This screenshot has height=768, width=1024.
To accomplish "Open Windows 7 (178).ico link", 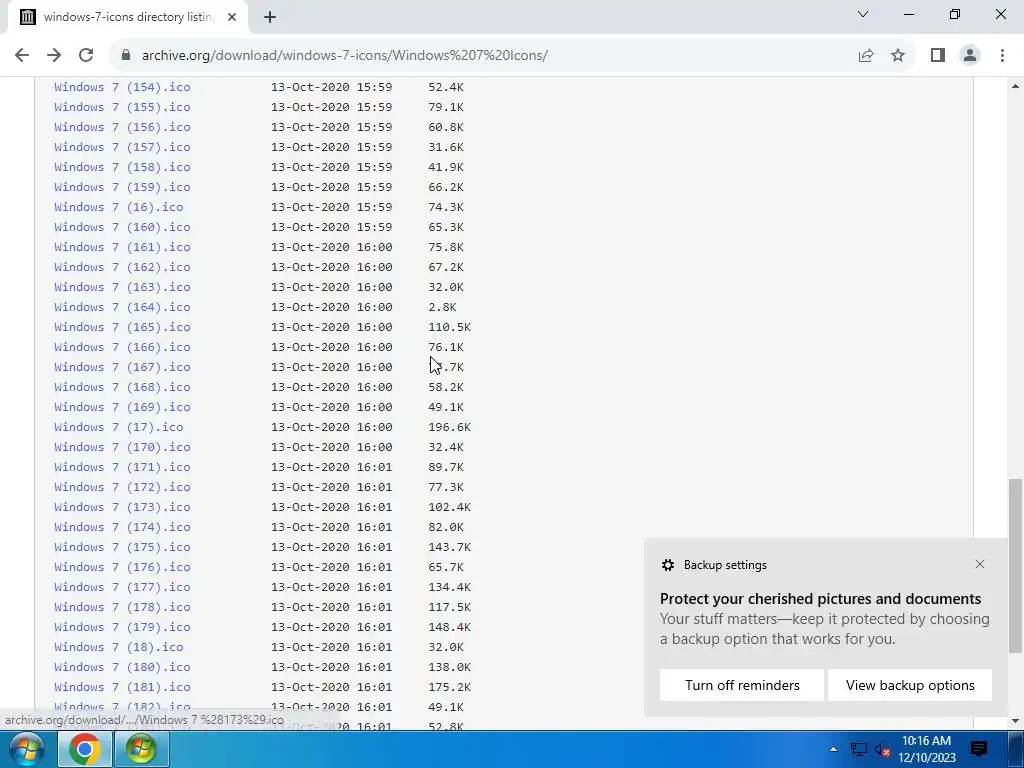I will pyautogui.click(x=122, y=607).
